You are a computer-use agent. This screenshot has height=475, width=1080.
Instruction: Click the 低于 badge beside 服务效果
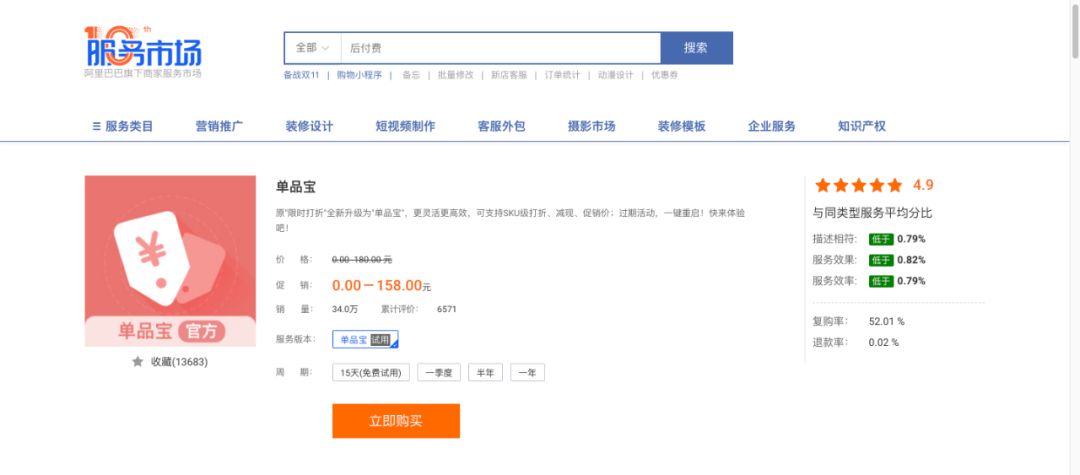pyautogui.click(x=881, y=260)
